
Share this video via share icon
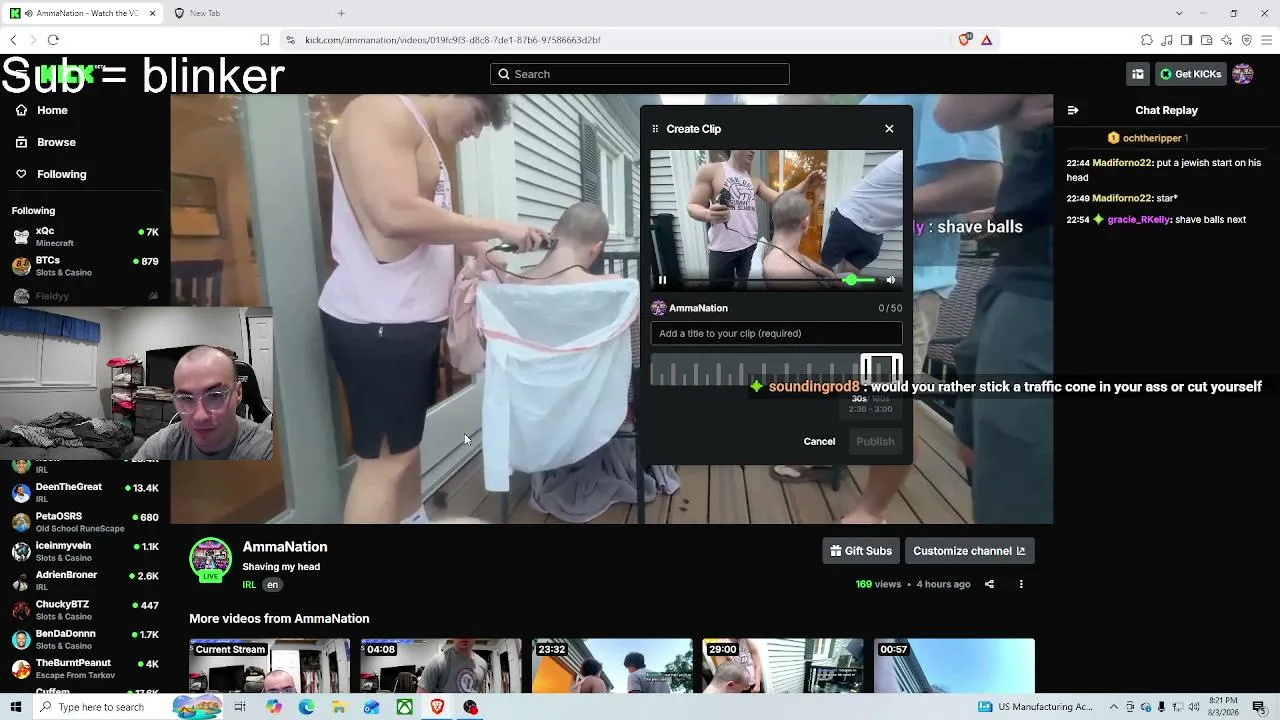pyautogui.click(x=989, y=584)
